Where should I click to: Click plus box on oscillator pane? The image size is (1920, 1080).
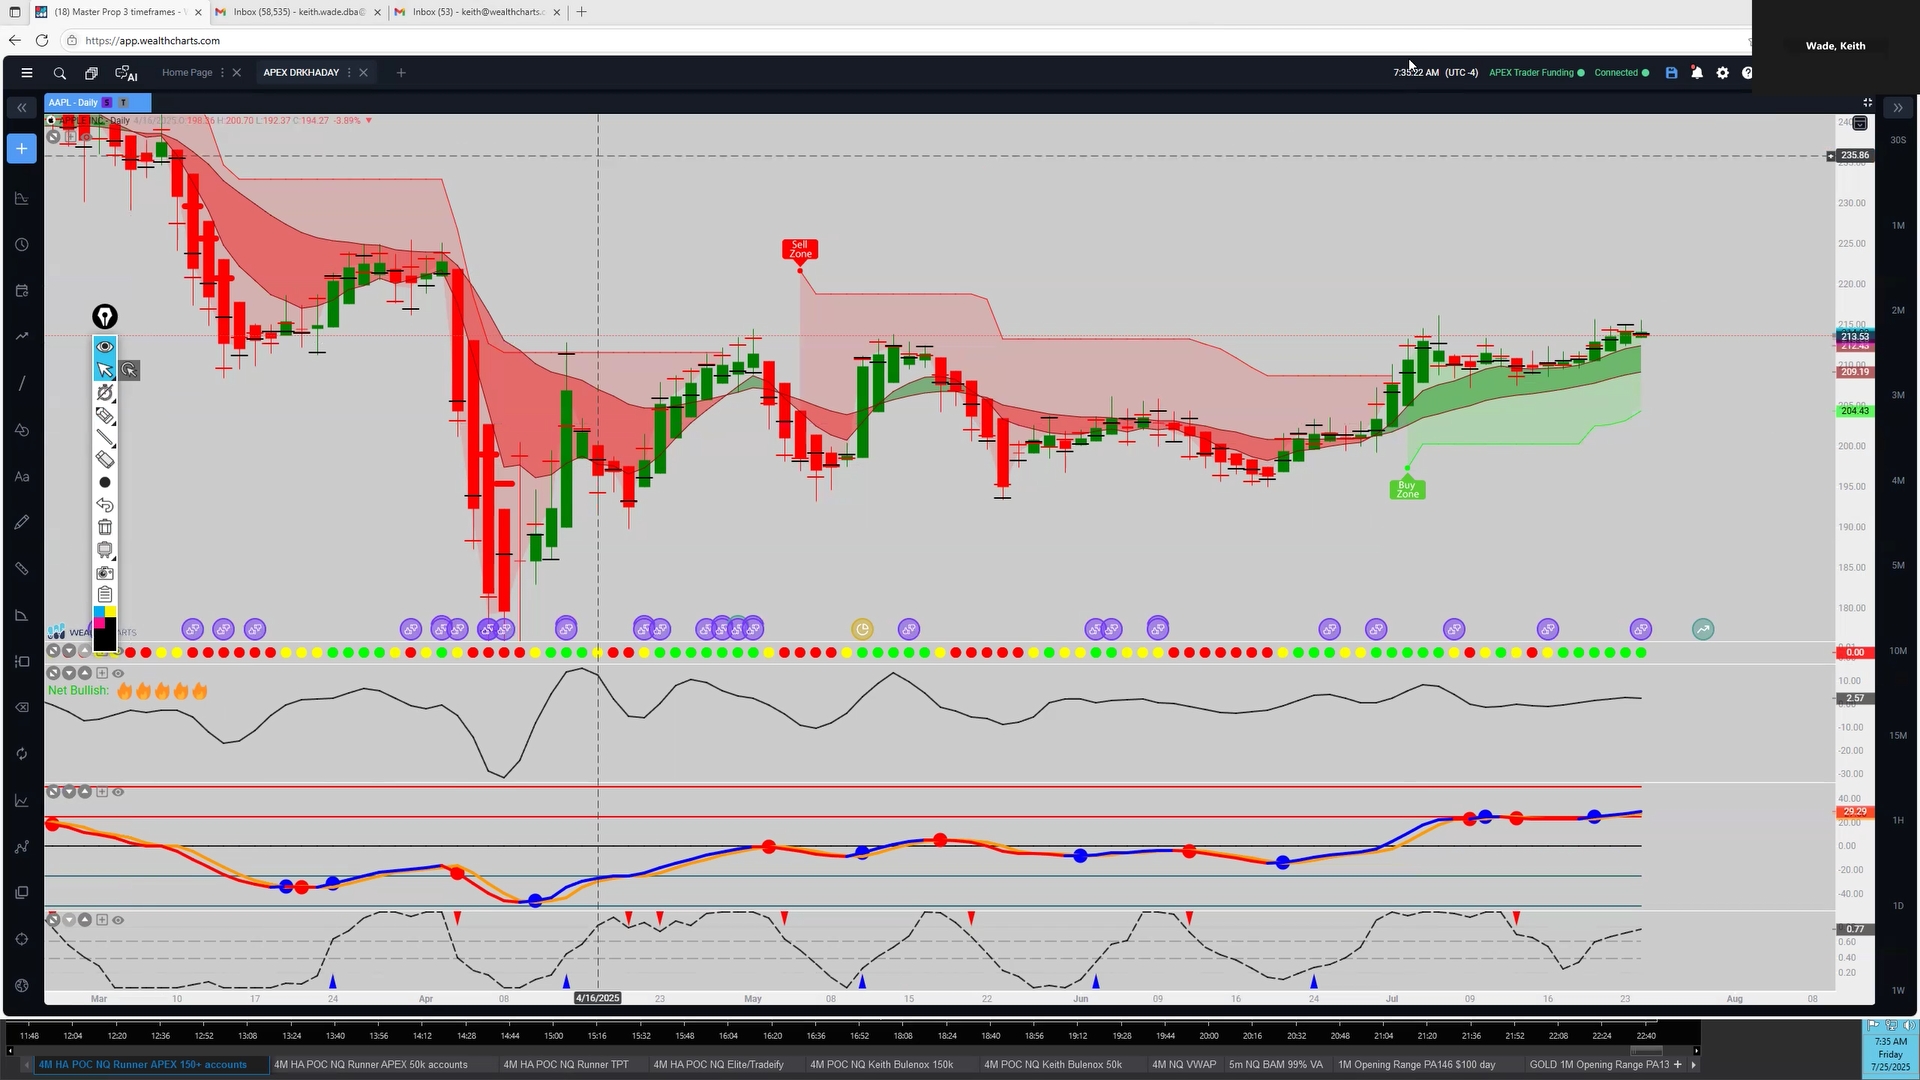(x=102, y=792)
